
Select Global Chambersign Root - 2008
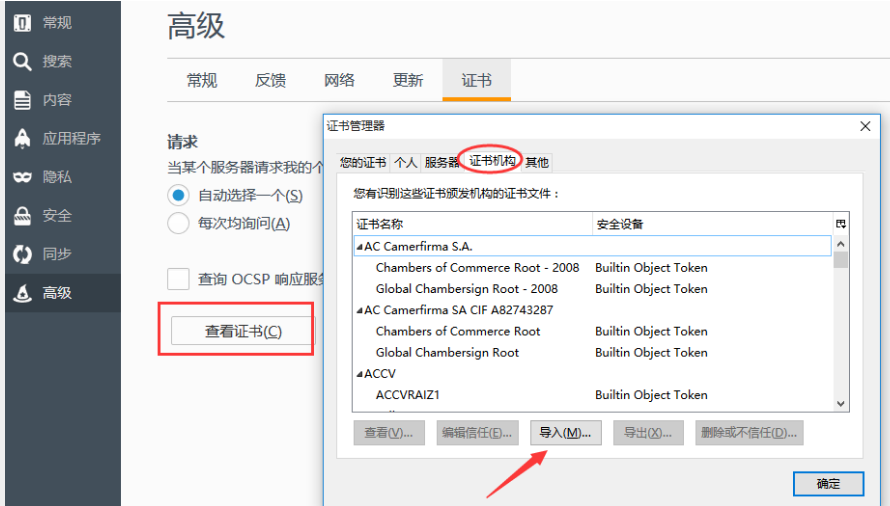(x=467, y=289)
